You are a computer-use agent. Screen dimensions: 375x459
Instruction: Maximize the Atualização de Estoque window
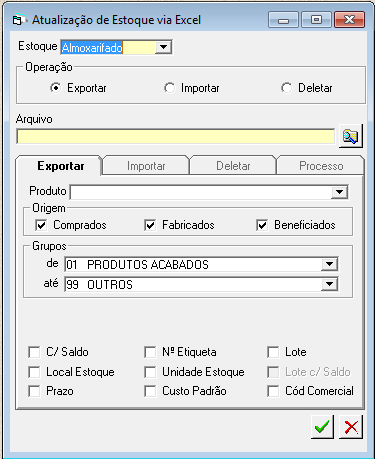316,20
